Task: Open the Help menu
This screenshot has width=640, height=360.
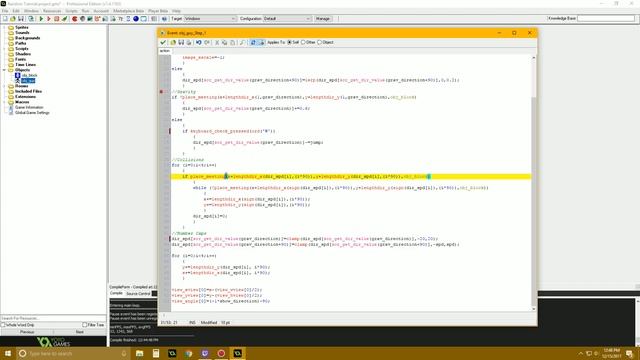Action: pyautogui.click(x=176, y=11)
